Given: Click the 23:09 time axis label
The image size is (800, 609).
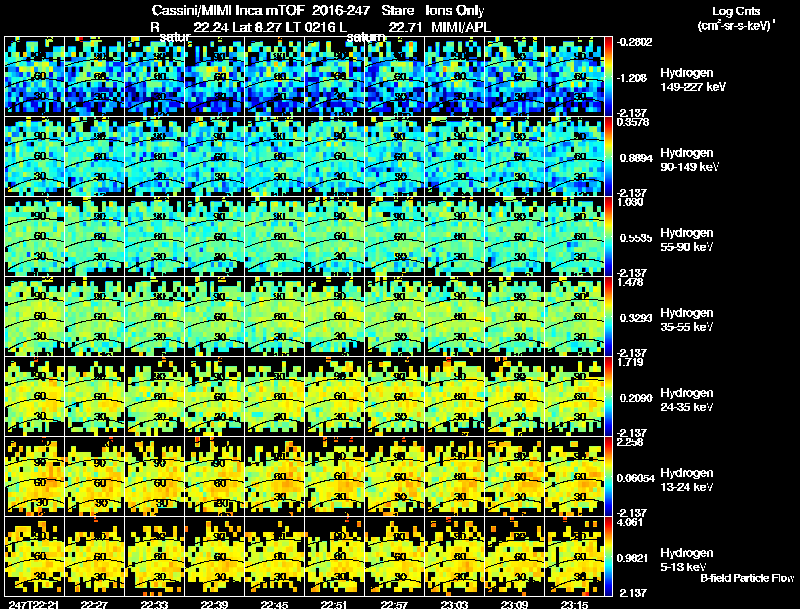Looking at the screenshot, I should point(514,604).
